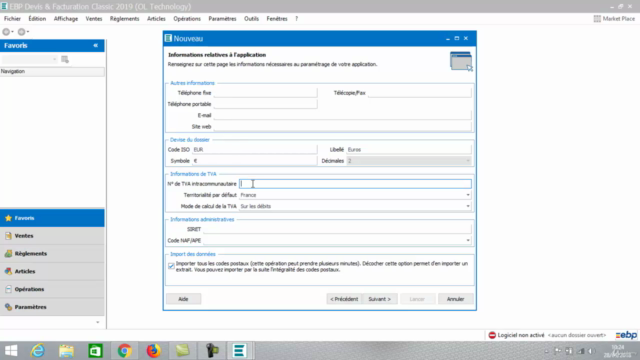Click the Aide button
Viewport: 640px width, 360px height.
(183, 299)
